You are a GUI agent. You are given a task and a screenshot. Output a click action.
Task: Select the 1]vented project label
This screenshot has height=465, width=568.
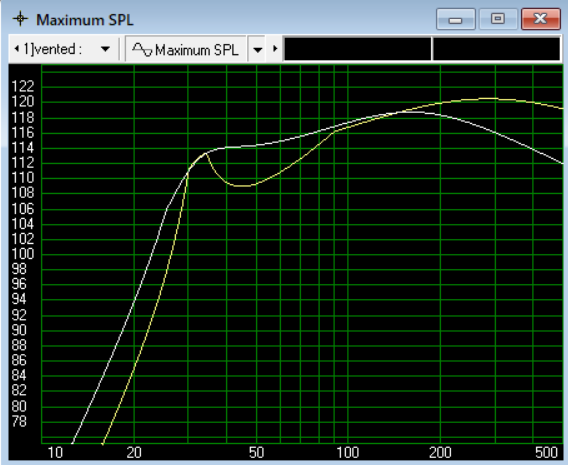[53, 49]
